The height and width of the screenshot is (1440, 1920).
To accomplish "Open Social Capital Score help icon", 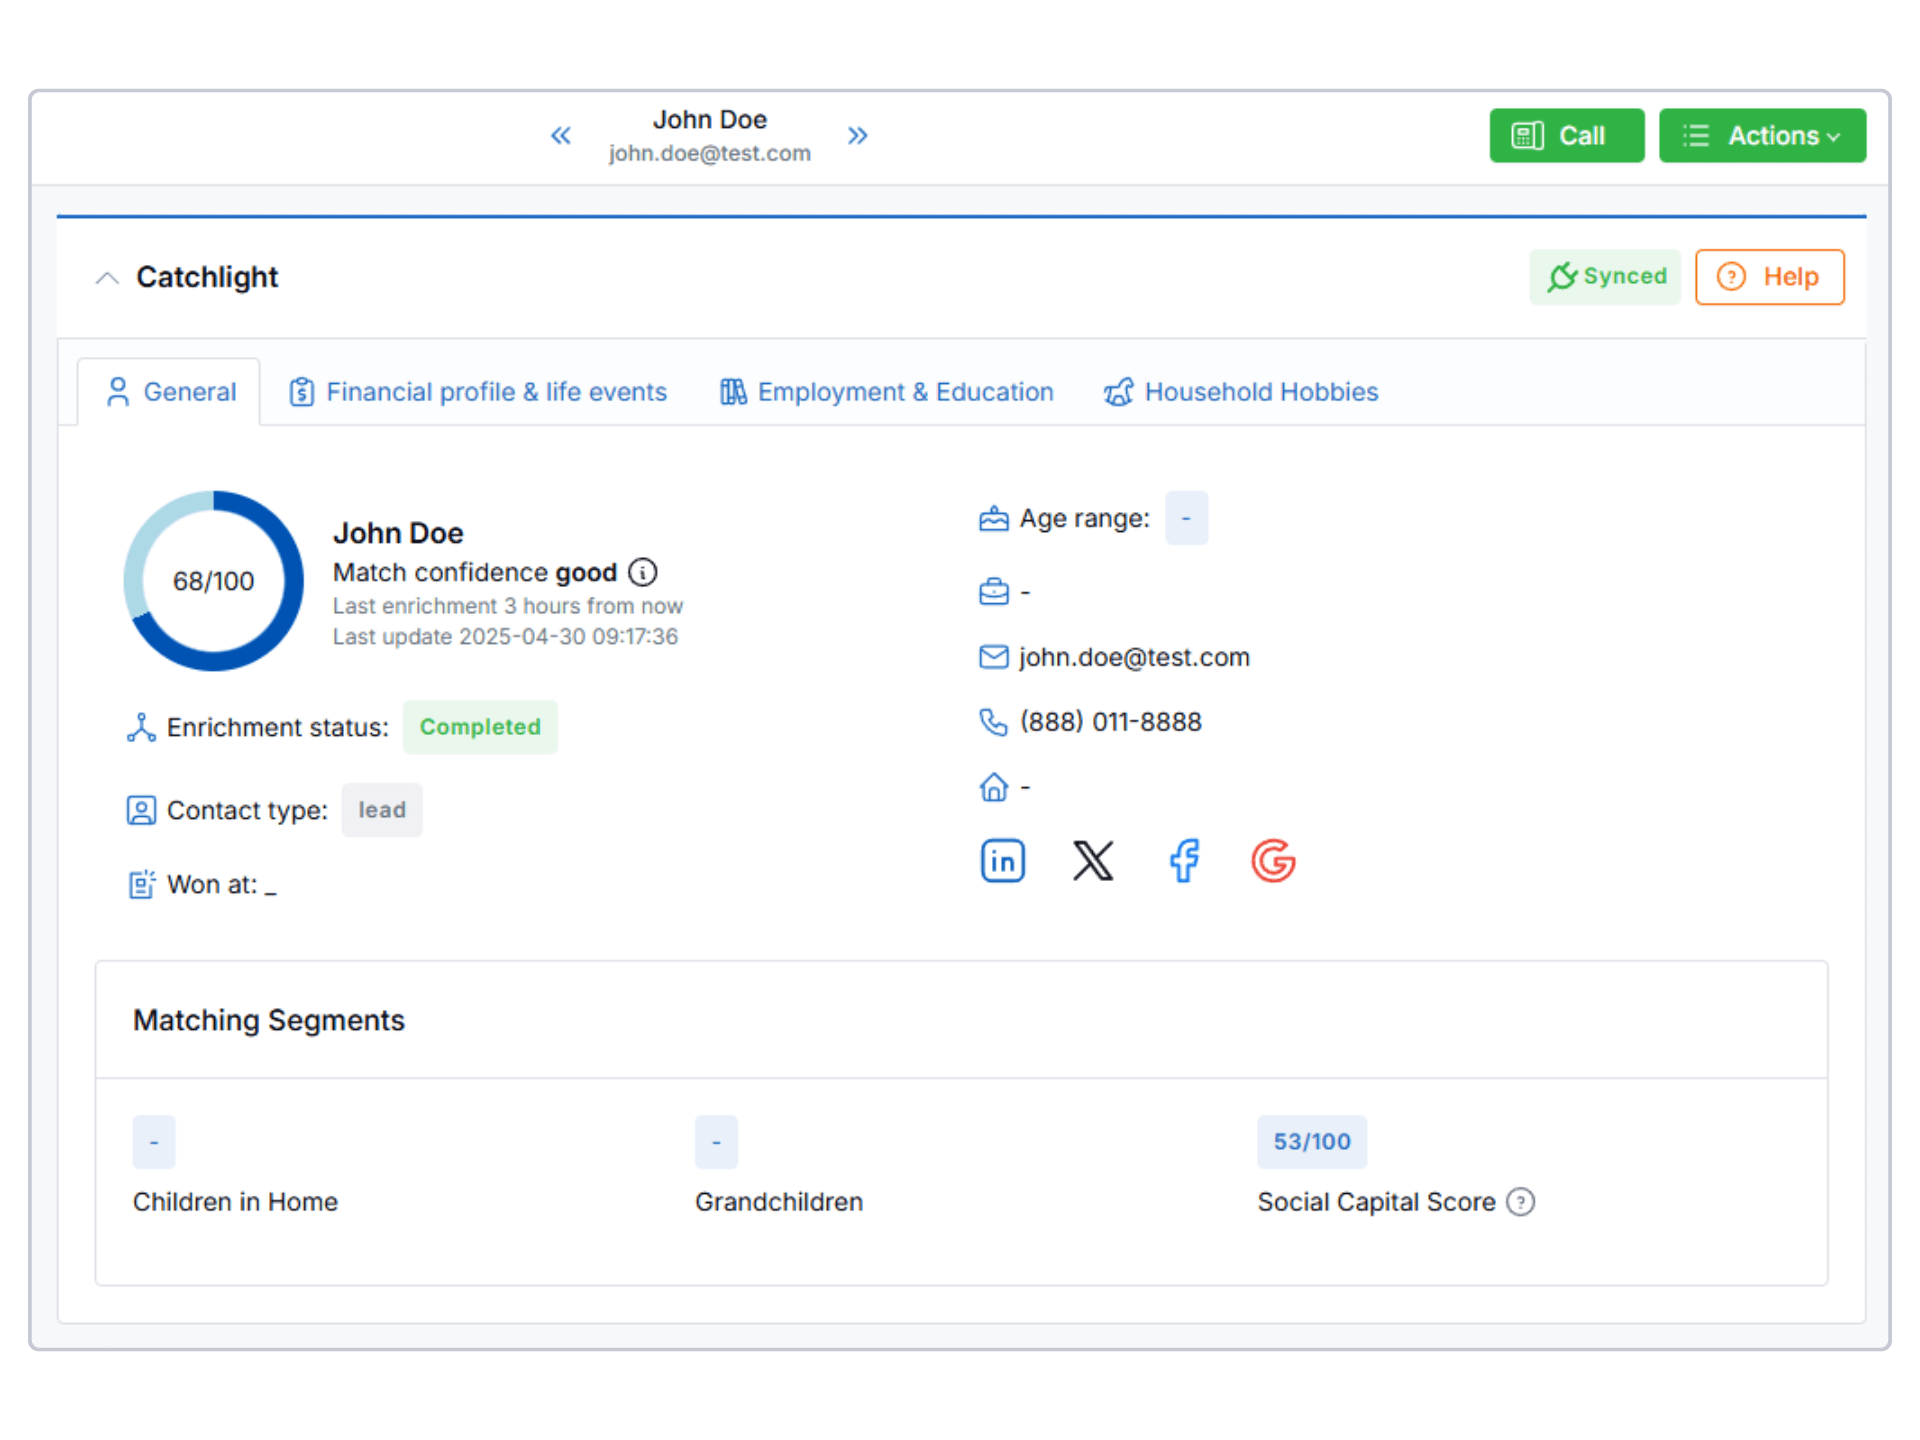I will pos(1520,1201).
